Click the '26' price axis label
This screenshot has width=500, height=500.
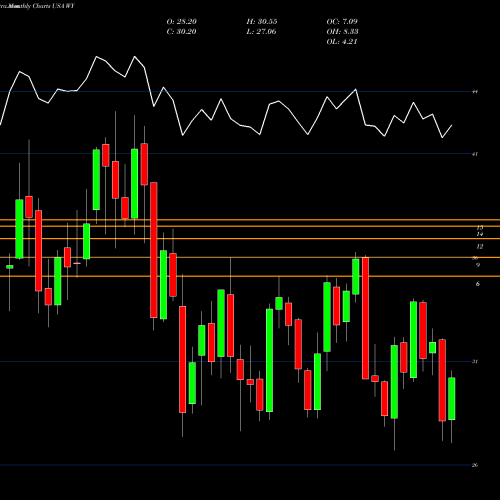(x=475, y=465)
